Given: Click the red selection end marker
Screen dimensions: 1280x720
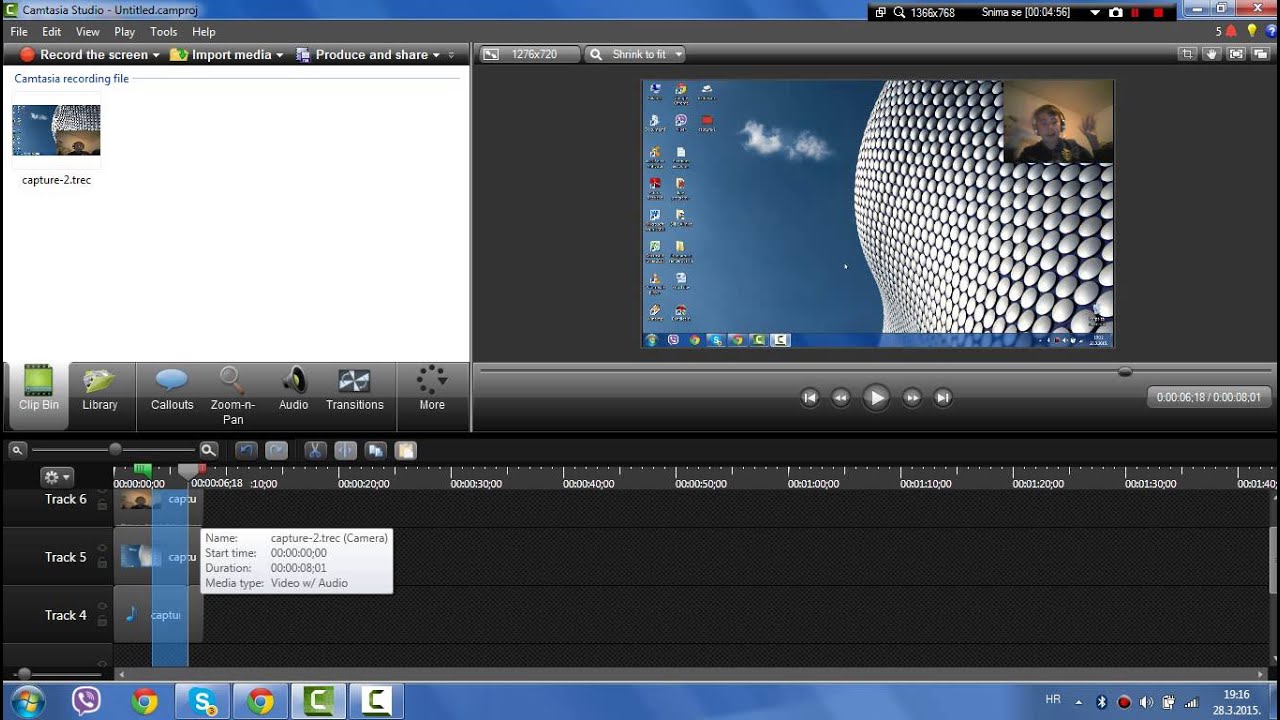Looking at the screenshot, I should (x=201, y=469).
